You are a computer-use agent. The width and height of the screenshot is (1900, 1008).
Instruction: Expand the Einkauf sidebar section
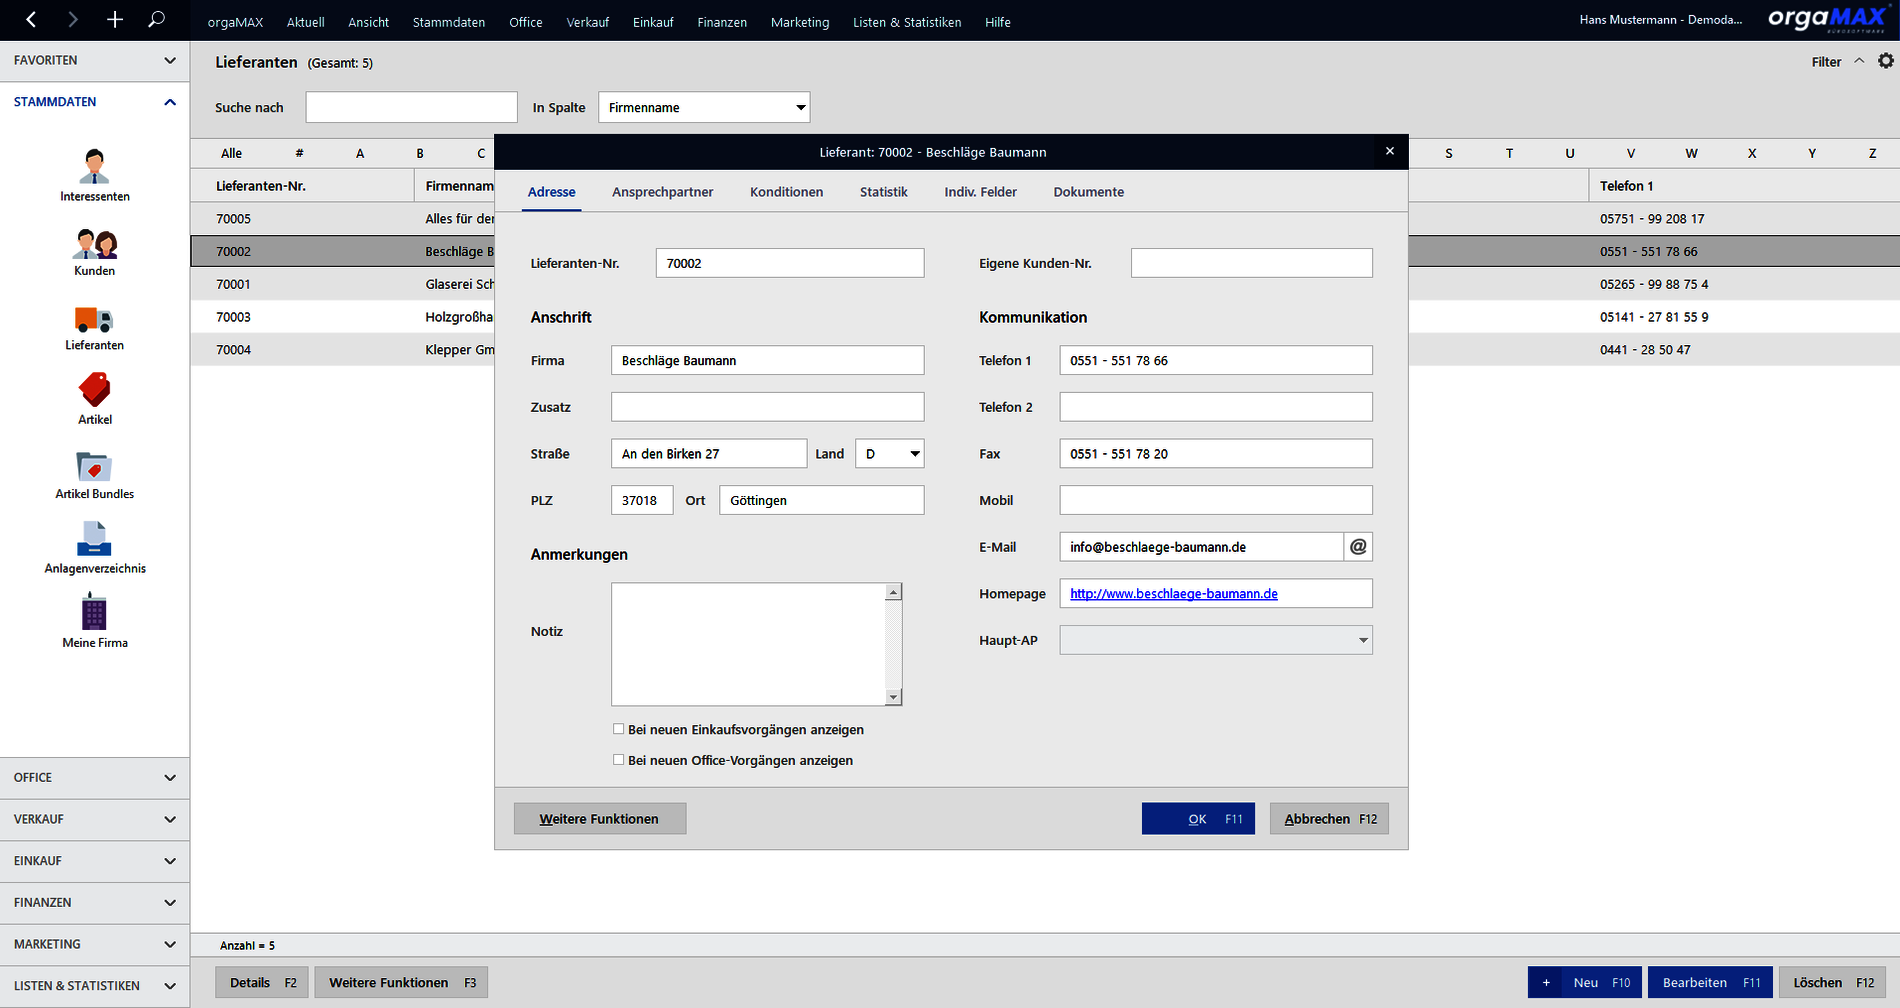pos(94,861)
